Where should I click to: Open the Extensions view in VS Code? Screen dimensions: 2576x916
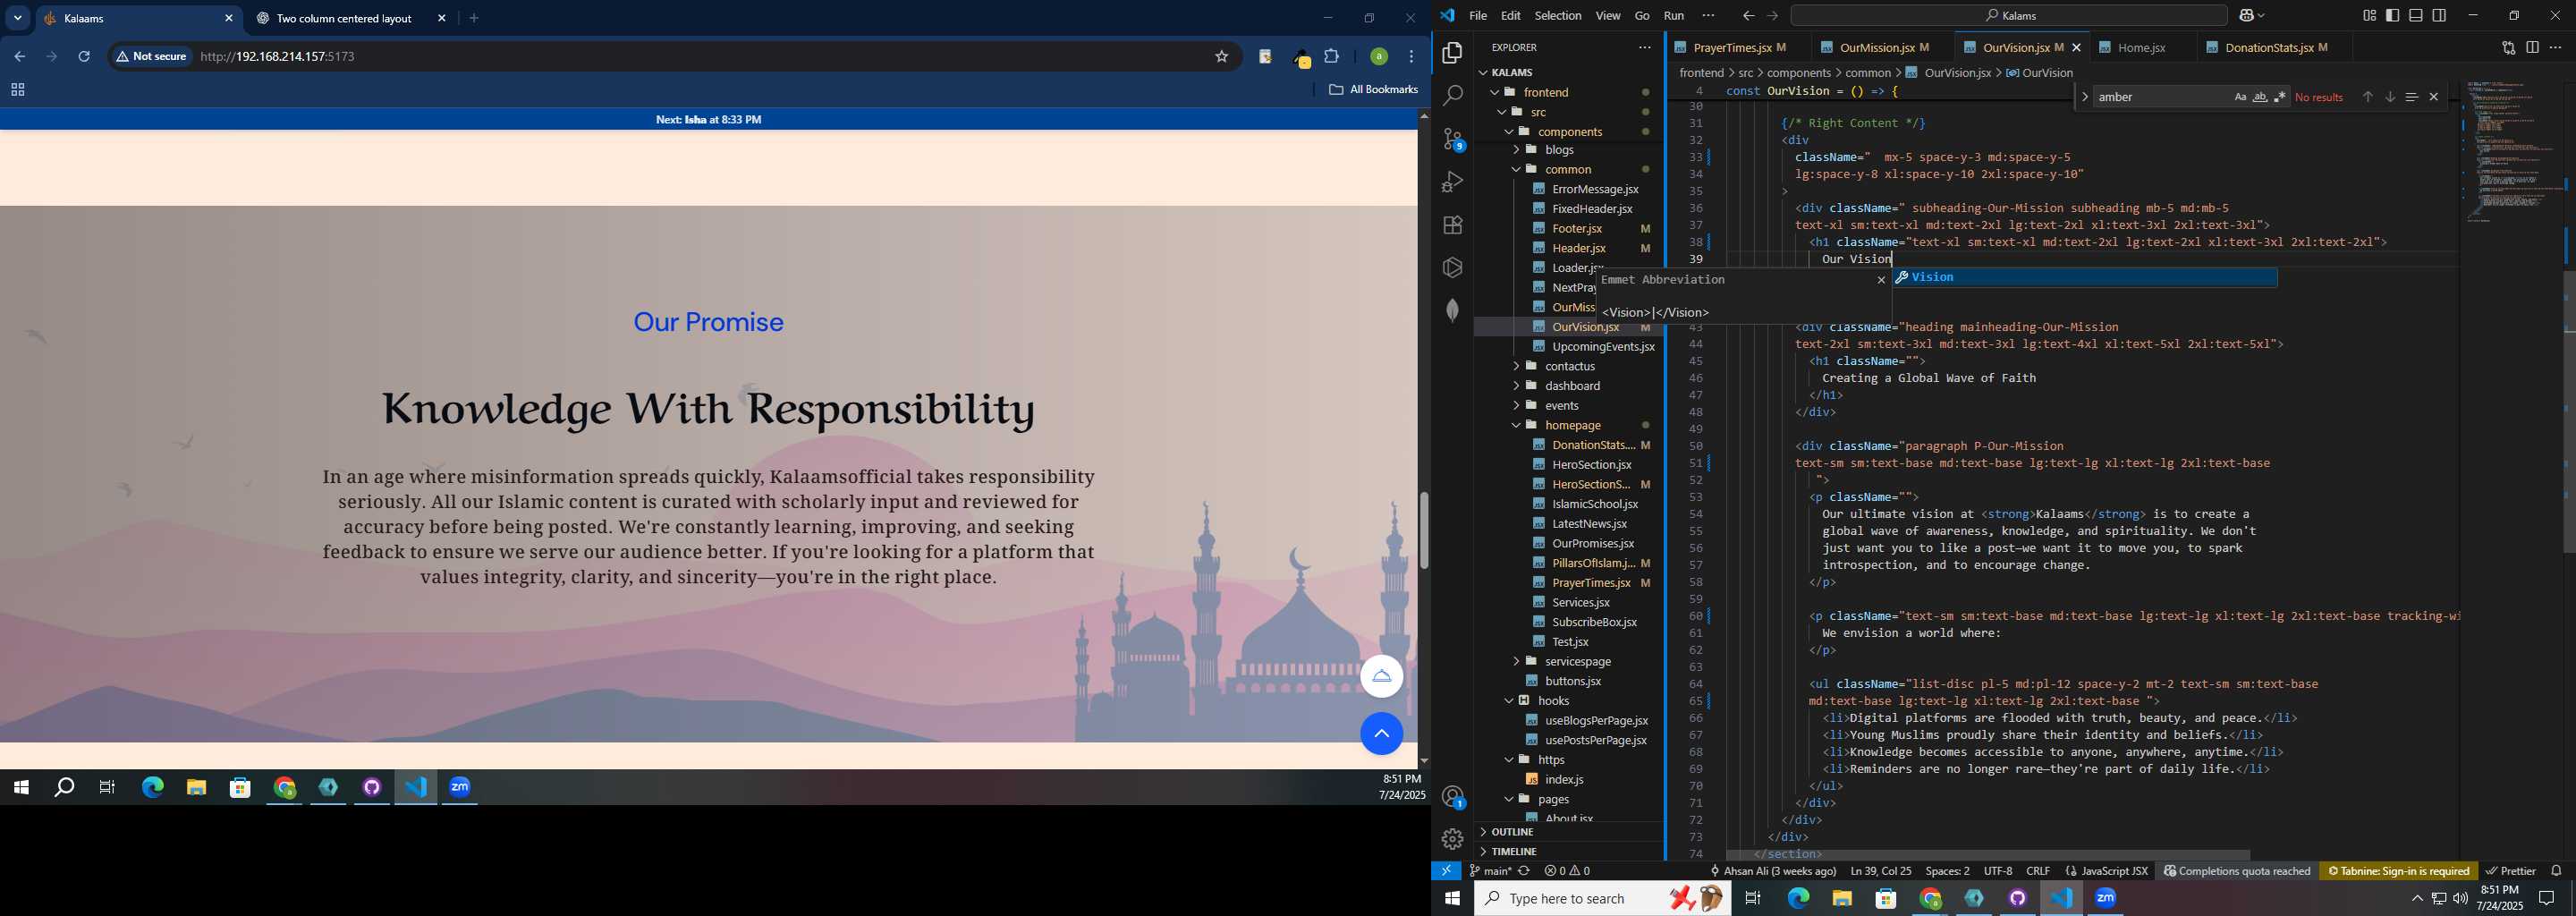coord(1453,225)
